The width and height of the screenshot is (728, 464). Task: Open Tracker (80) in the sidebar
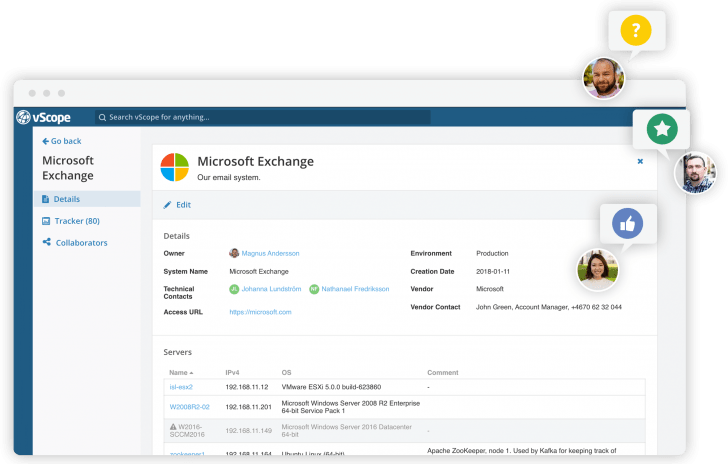click(x=77, y=221)
